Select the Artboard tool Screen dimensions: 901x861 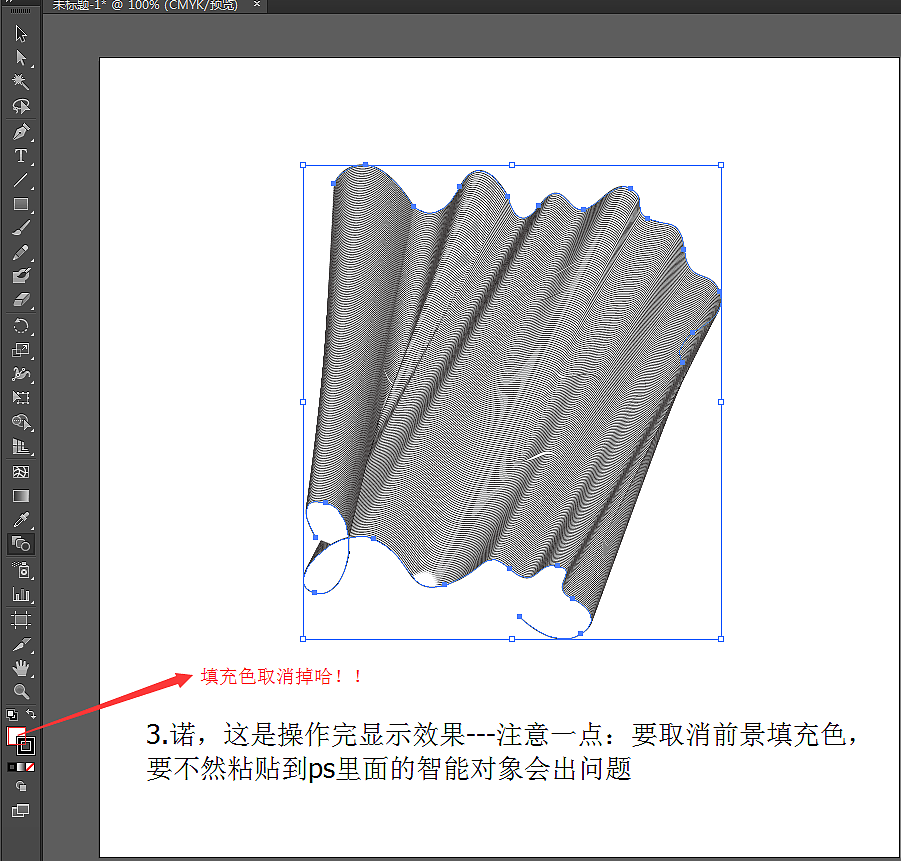[x=21, y=620]
